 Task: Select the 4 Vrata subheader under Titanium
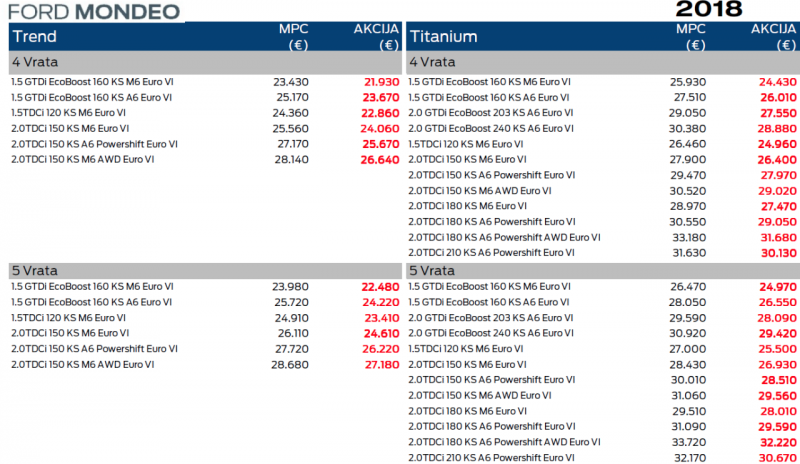[434, 63]
